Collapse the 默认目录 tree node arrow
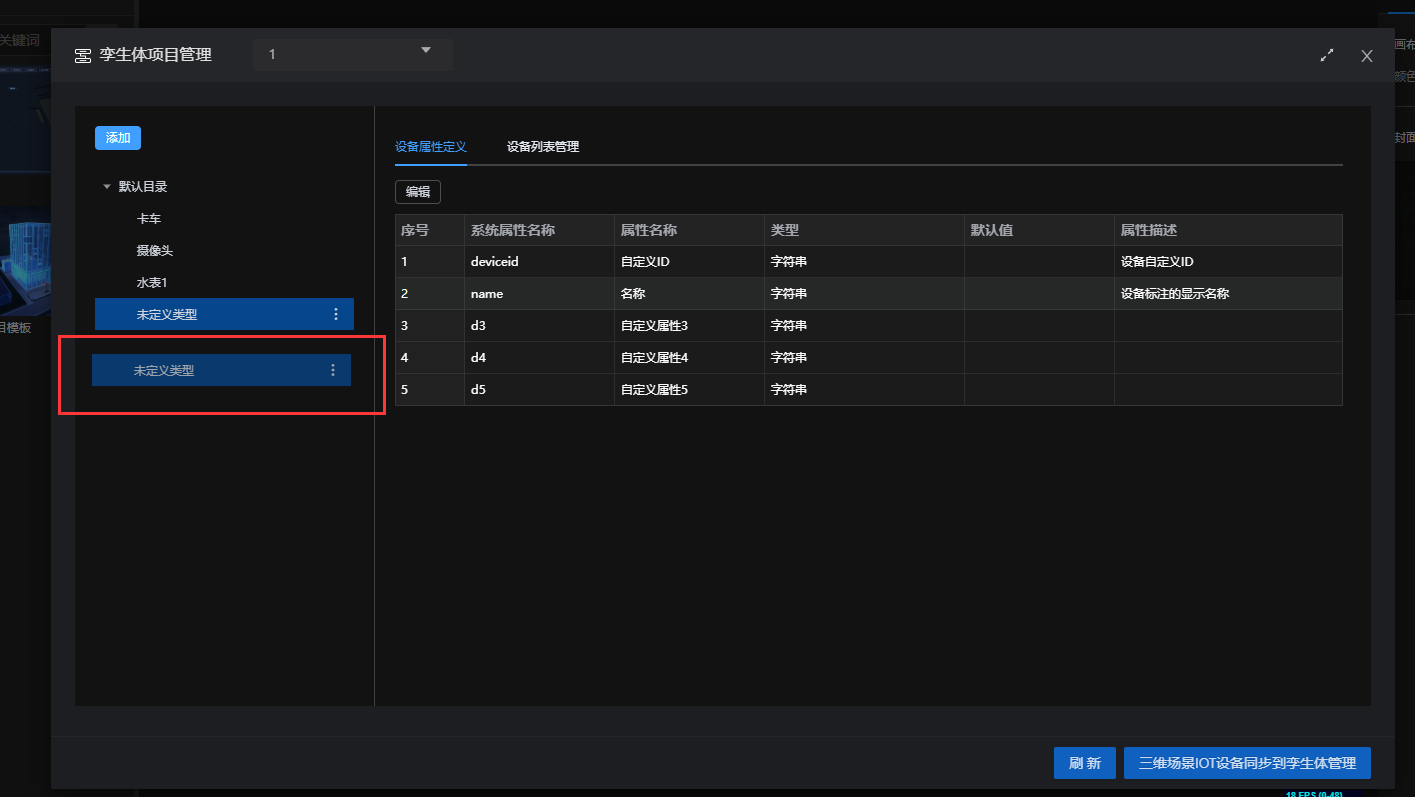This screenshot has height=797, width=1415. click(x=107, y=187)
